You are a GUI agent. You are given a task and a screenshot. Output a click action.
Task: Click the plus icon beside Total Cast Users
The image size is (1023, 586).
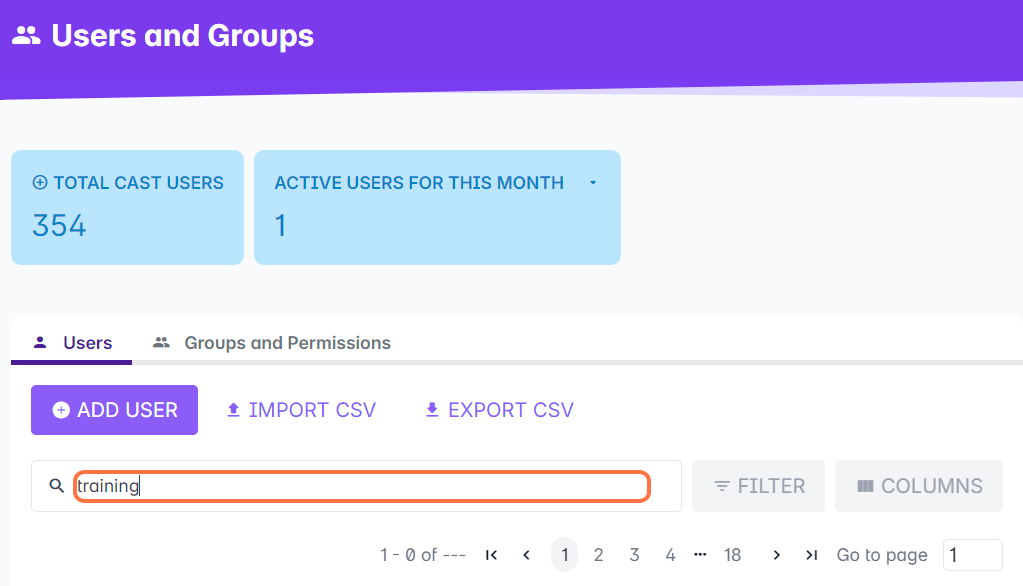click(40, 183)
